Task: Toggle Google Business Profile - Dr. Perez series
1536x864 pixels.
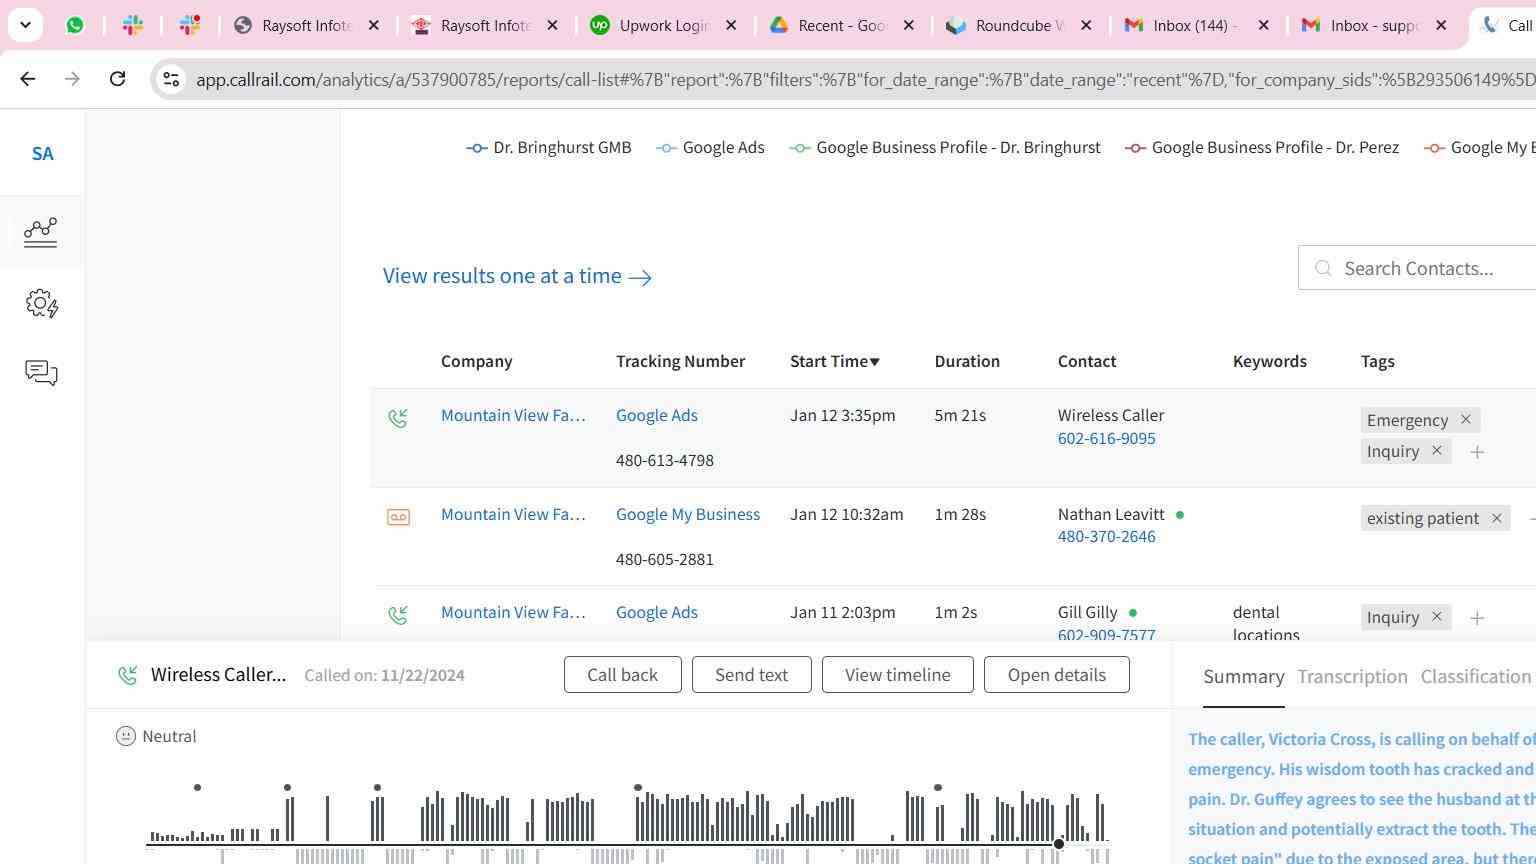Action: pyautogui.click(x=1262, y=148)
